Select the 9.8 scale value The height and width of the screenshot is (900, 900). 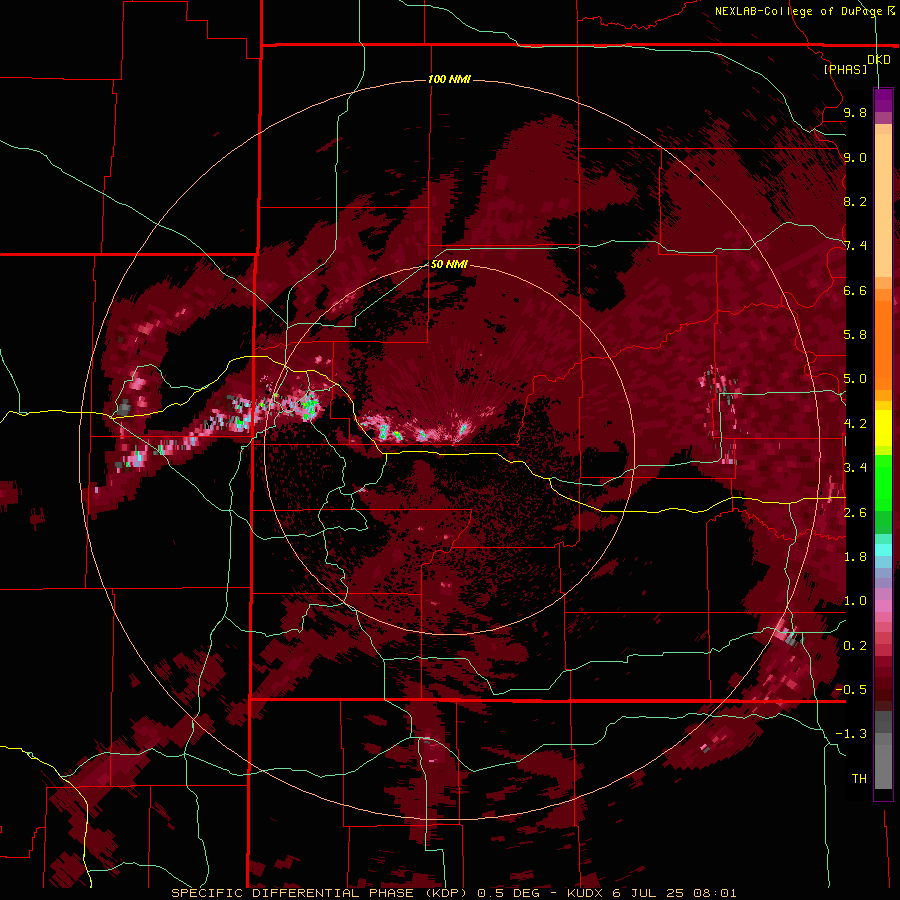click(x=855, y=112)
